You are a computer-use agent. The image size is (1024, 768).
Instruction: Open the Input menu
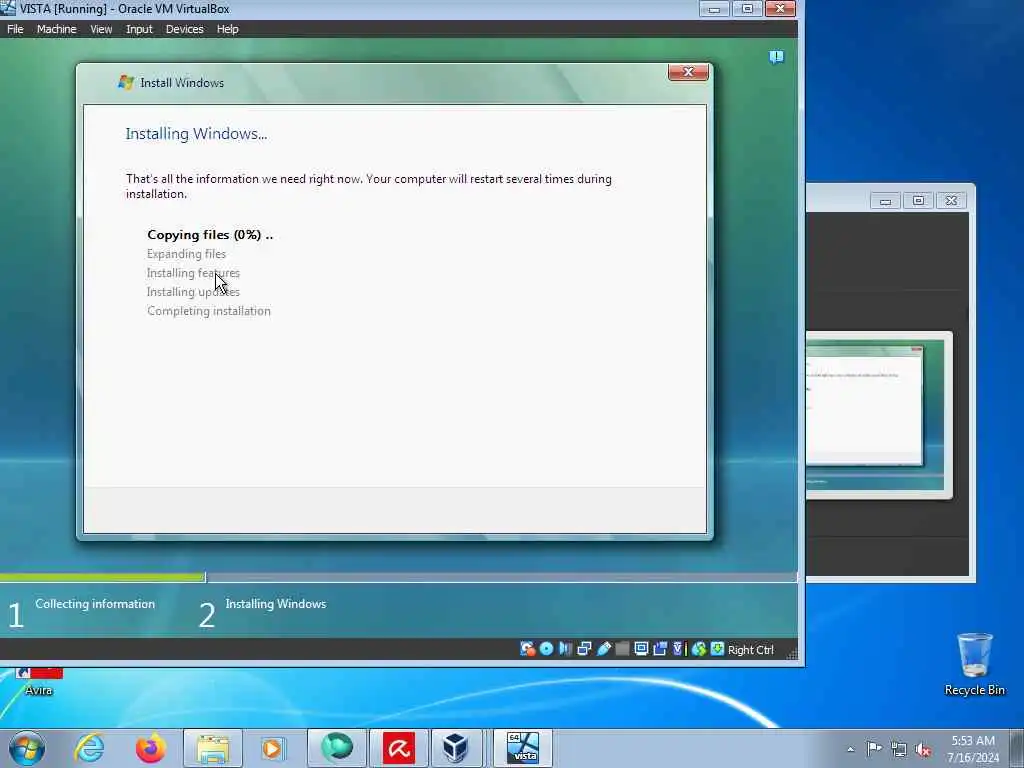pyautogui.click(x=139, y=29)
